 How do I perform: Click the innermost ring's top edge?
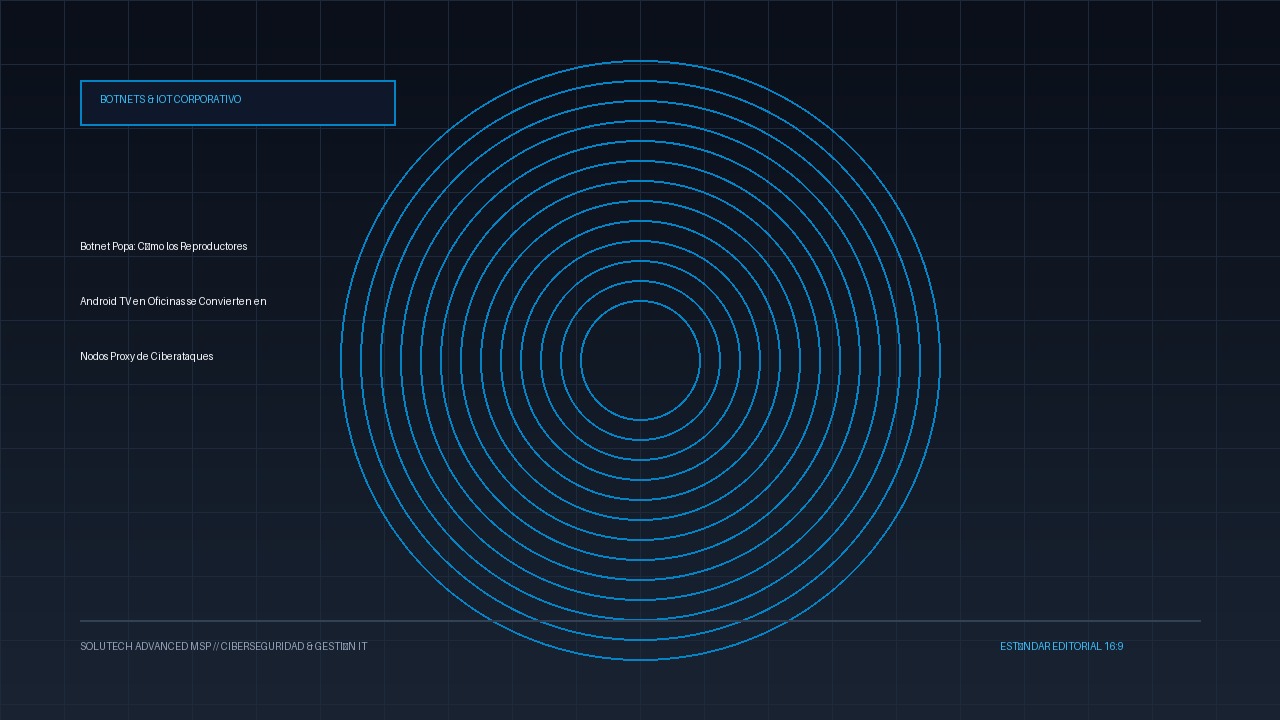coord(640,301)
